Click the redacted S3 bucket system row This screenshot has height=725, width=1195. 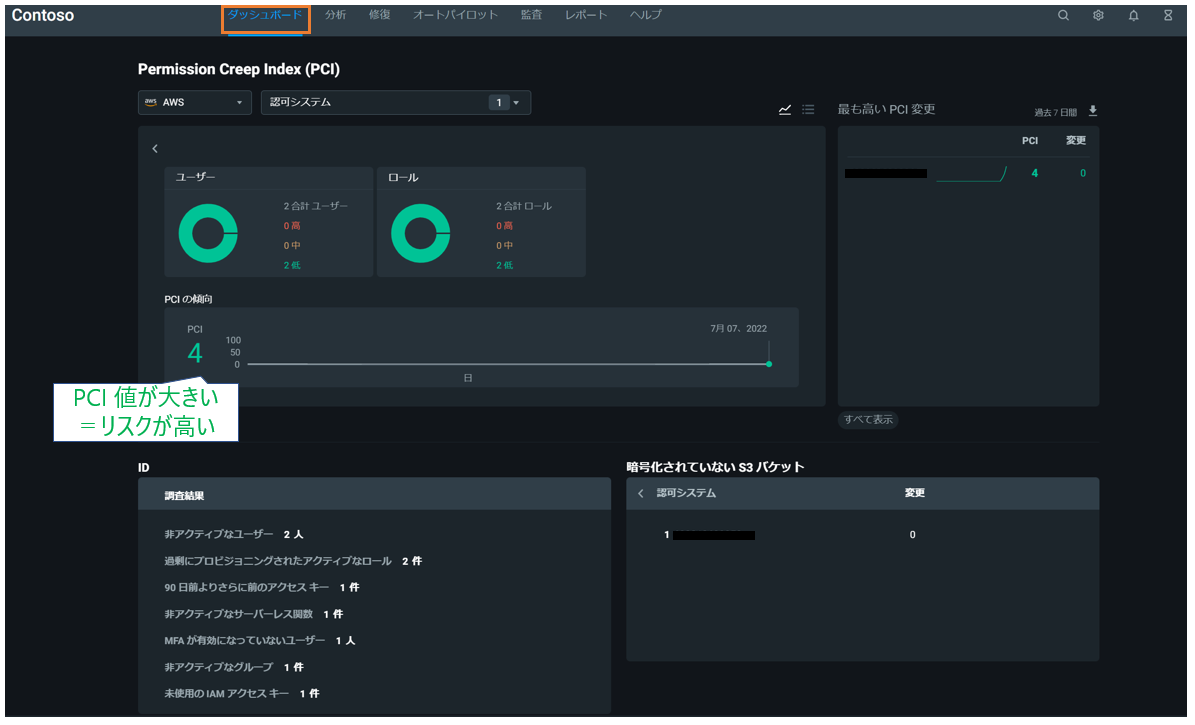coord(714,535)
